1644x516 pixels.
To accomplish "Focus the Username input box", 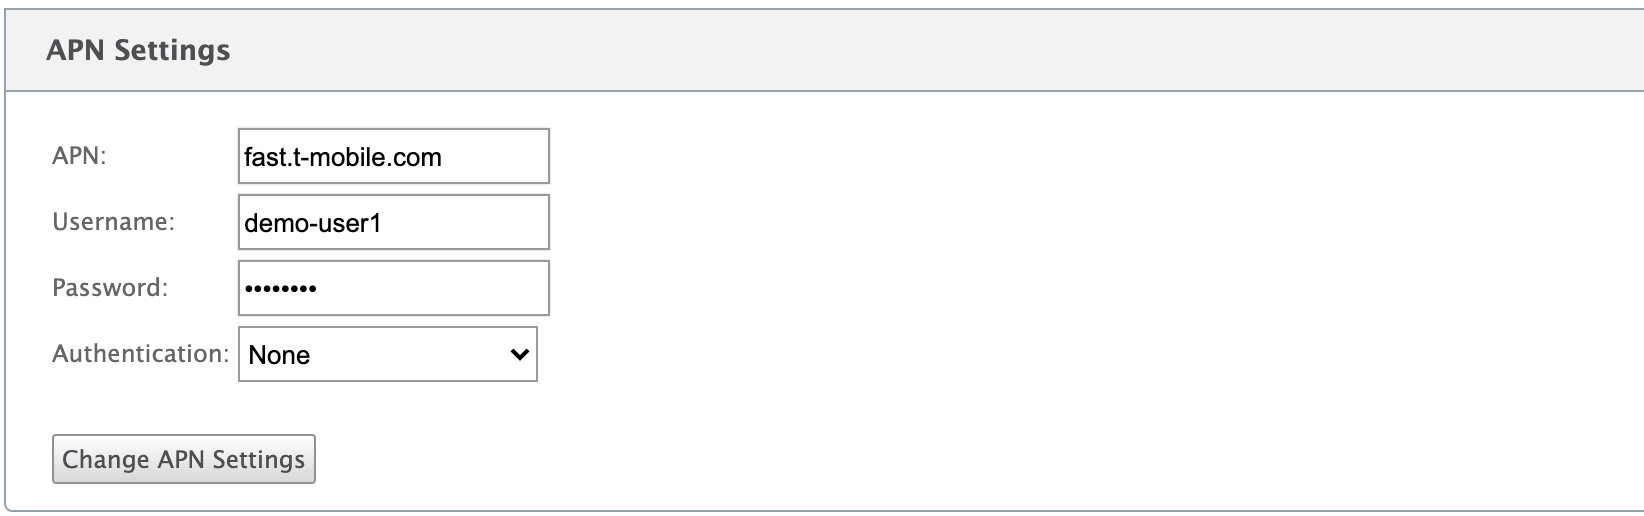I will tap(394, 222).
